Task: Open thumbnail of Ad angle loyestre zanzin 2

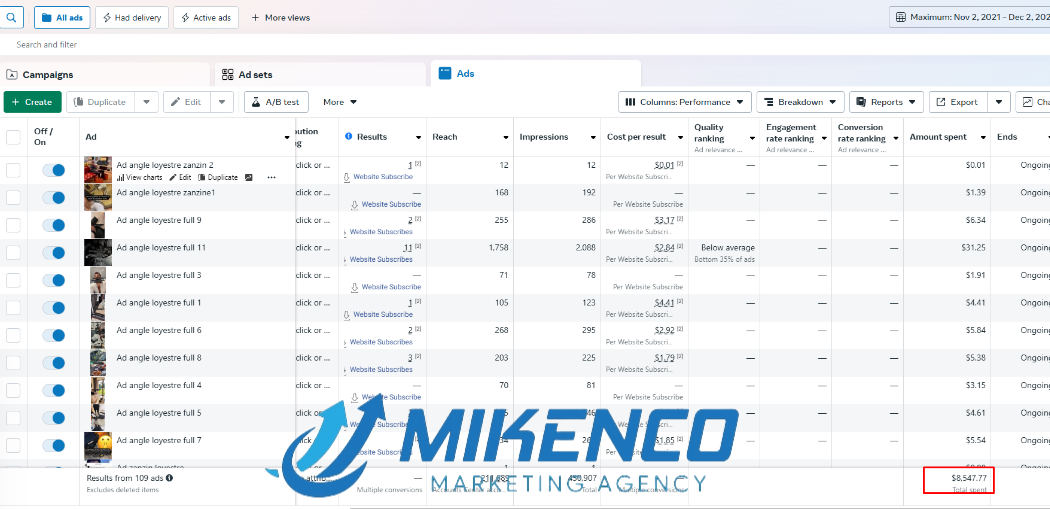Action: pos(97,170)
